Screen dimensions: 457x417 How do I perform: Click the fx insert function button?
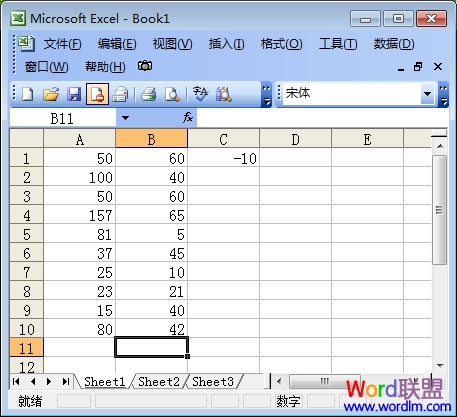tap(188, 117)
